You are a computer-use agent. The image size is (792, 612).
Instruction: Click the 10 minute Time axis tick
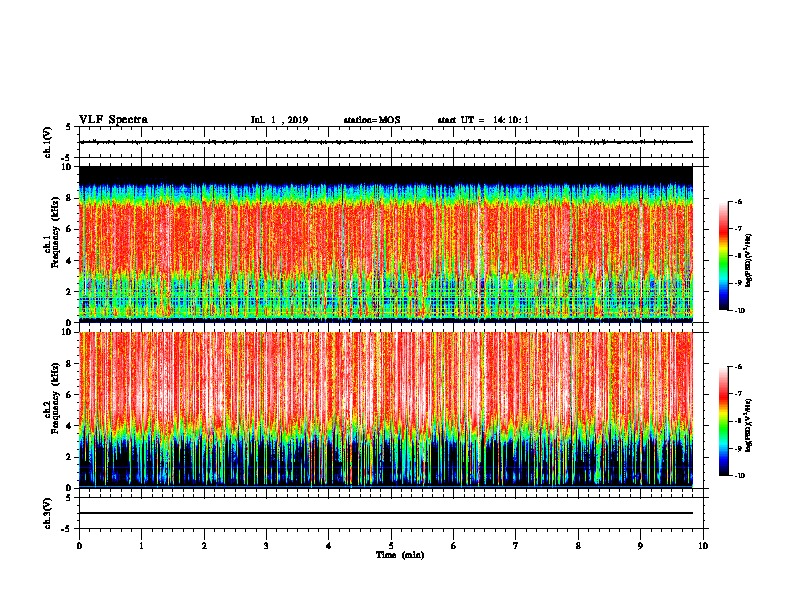(703, 546)
